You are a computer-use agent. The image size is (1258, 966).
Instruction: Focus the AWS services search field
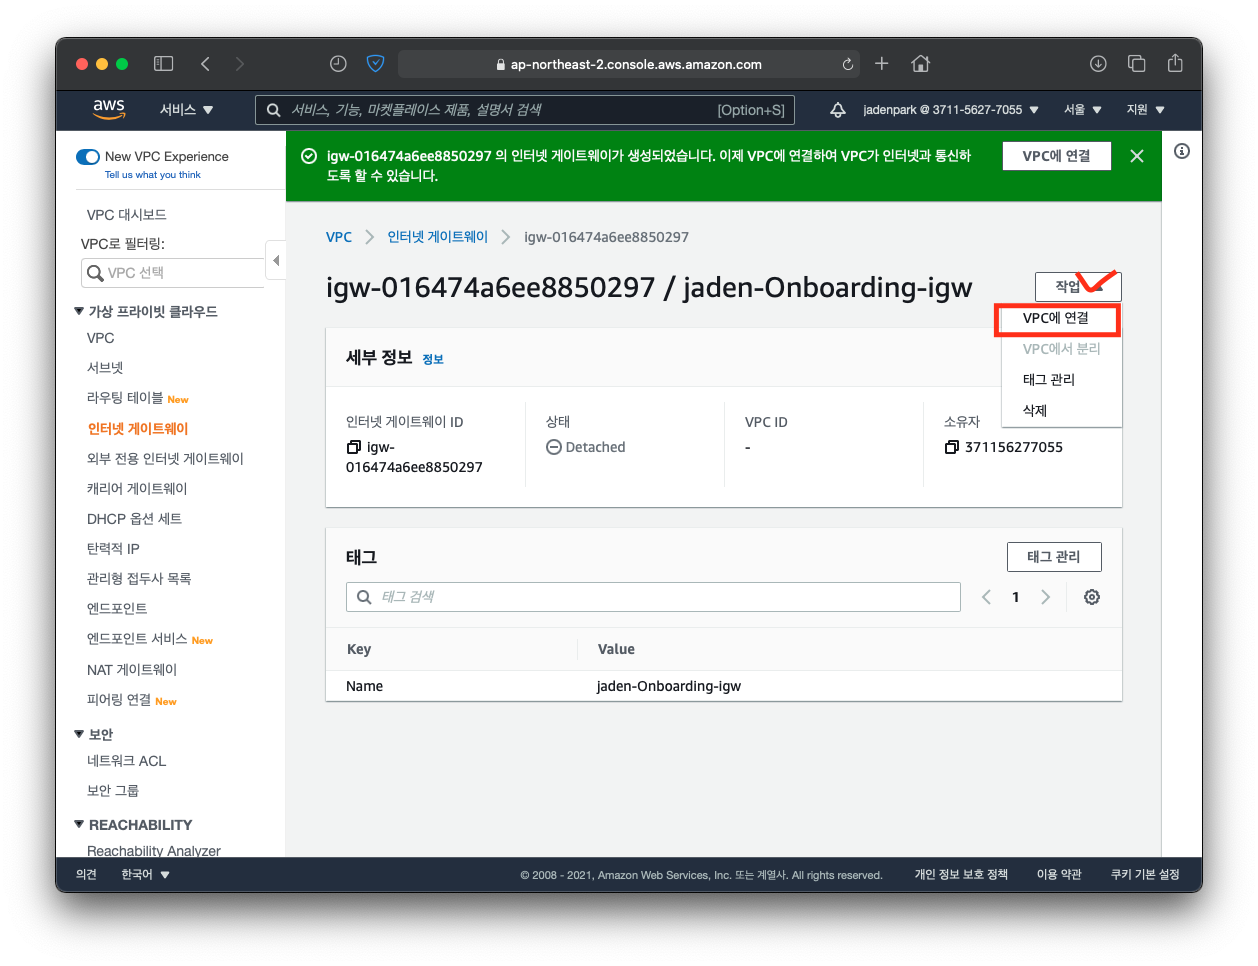coord(525,110)
